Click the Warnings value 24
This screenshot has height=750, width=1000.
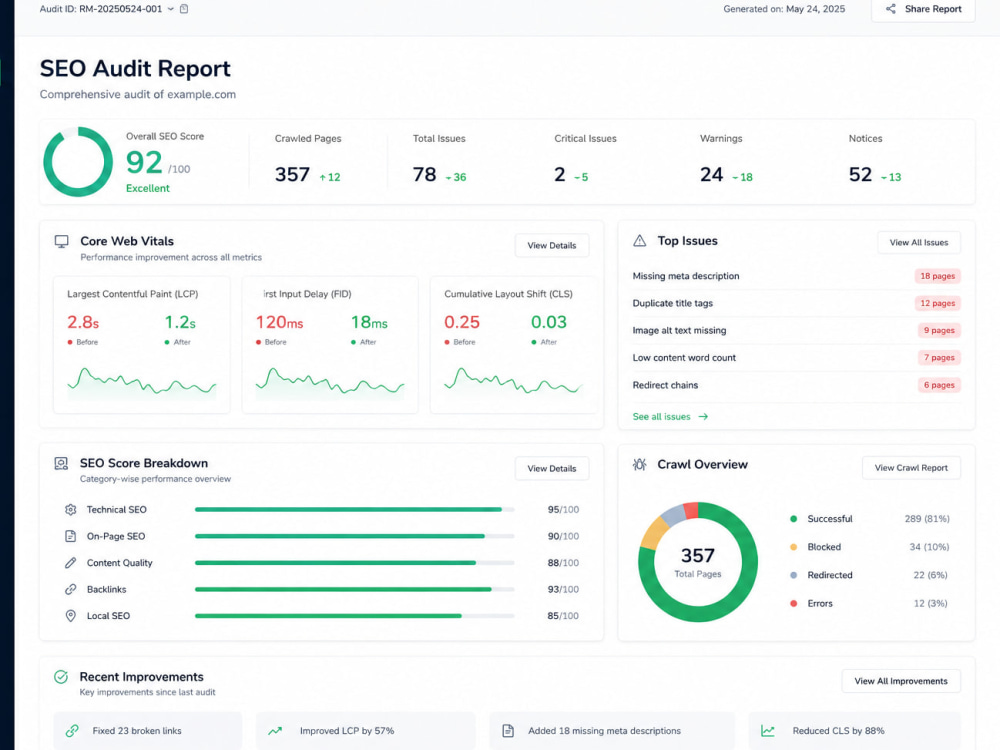pos(711,174)
